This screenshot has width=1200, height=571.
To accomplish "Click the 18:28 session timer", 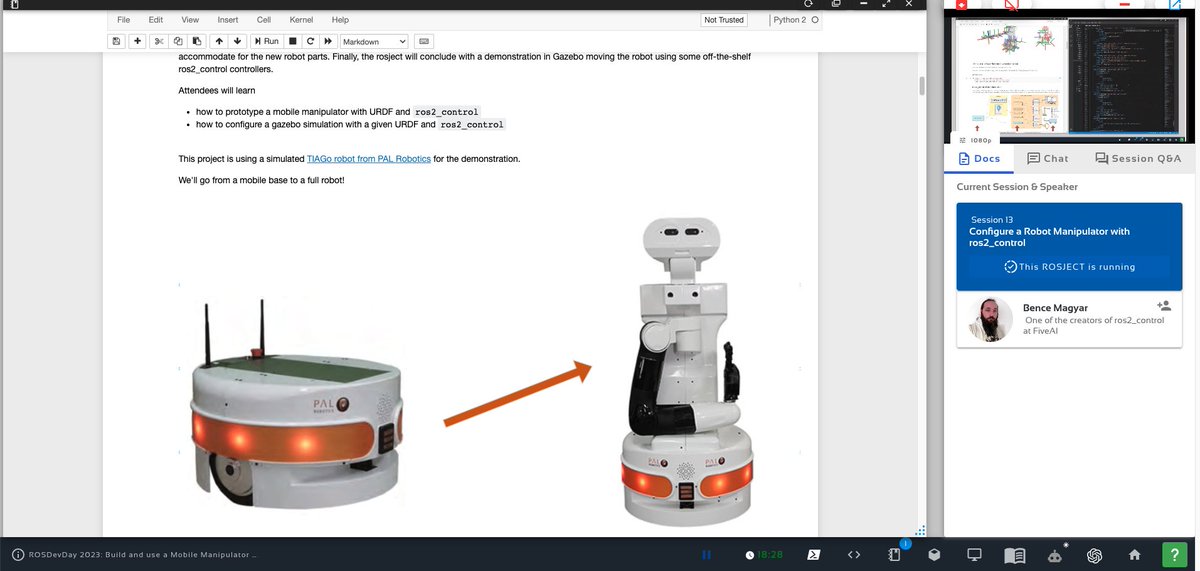I will (x=765, y=555).
